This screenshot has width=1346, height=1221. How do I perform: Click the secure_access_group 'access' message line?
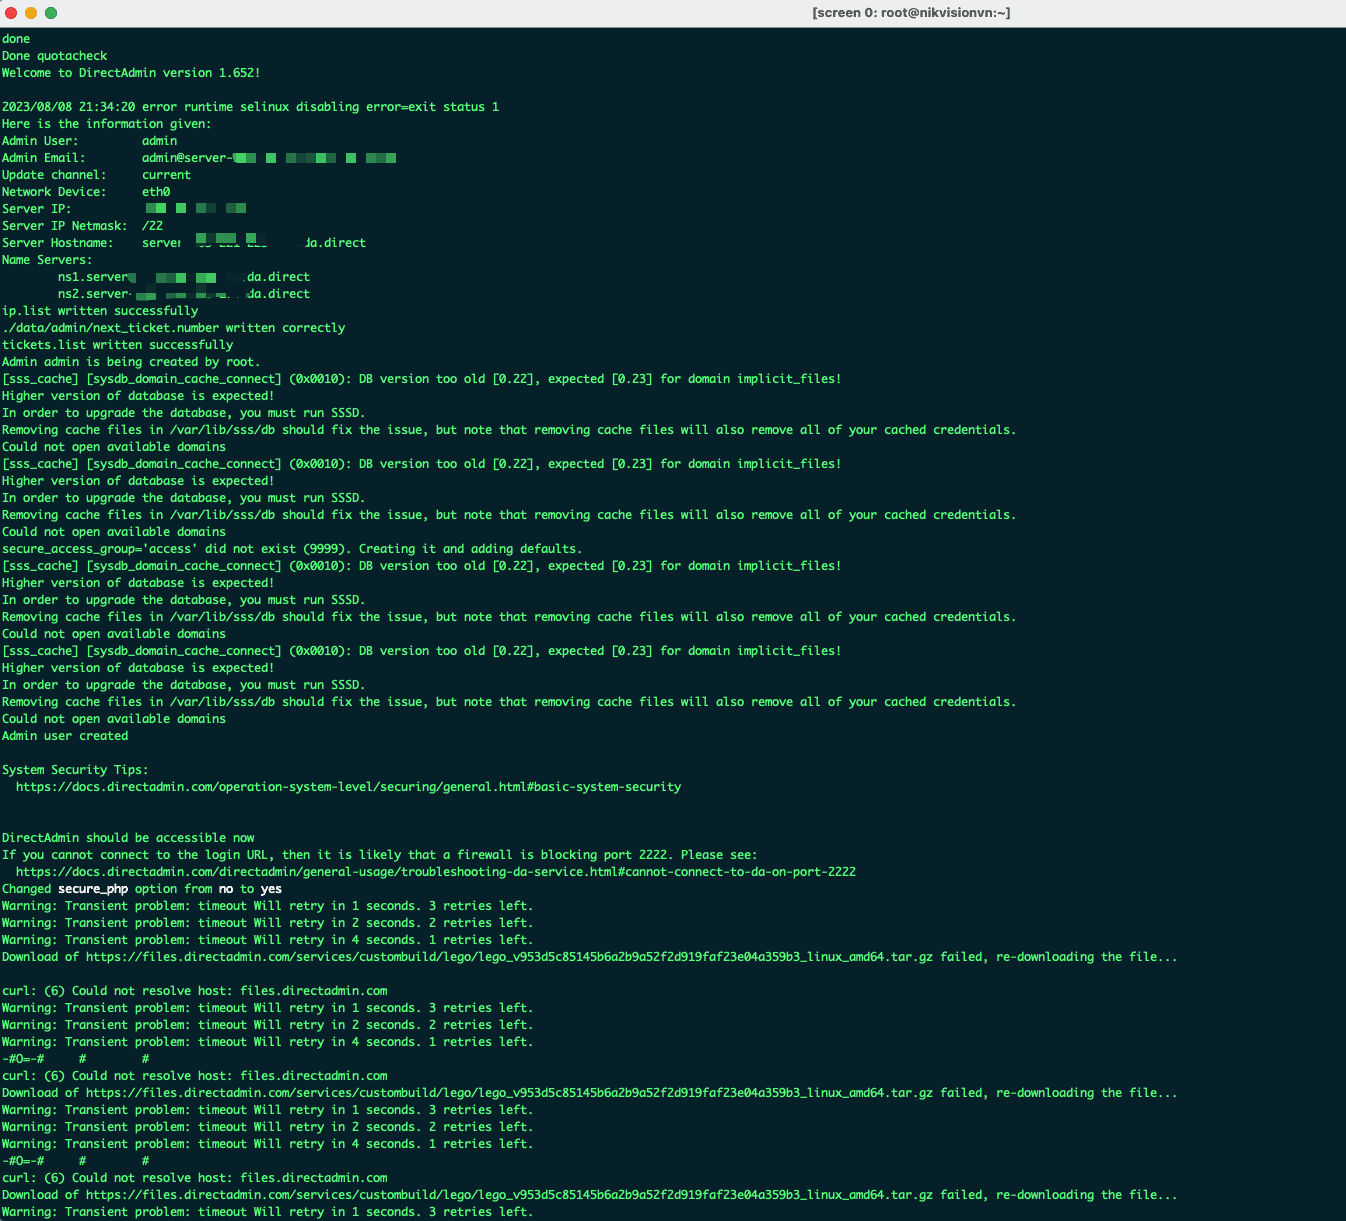291,549
